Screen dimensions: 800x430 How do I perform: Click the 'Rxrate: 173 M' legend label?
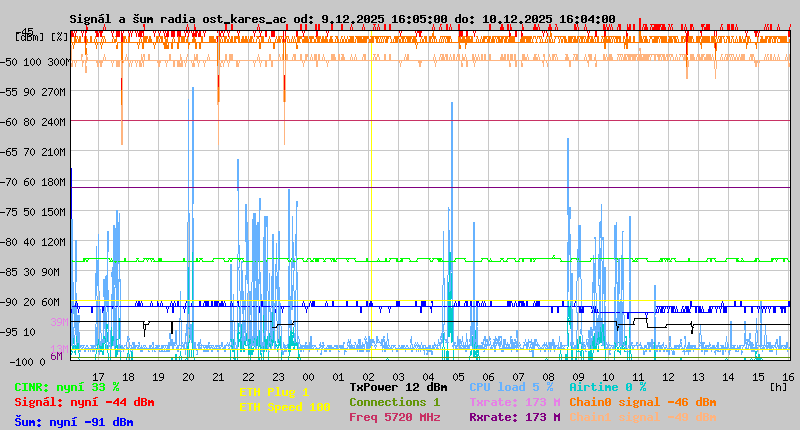tap(515, 417)
